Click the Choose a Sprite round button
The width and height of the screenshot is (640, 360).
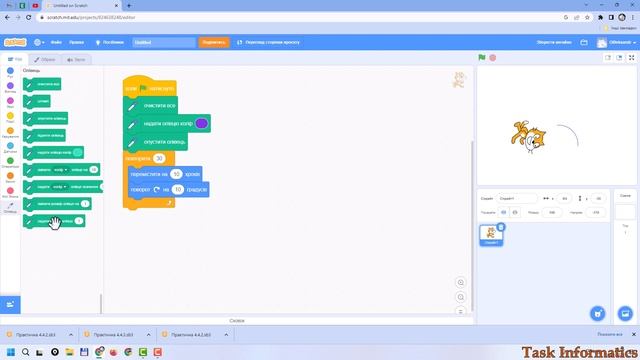pyautogui.click(x=598, y=313)
